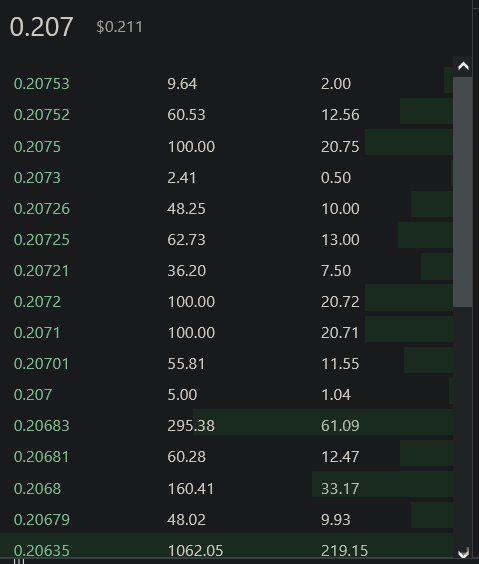Click the 295.38 amount value

point(191,426)
